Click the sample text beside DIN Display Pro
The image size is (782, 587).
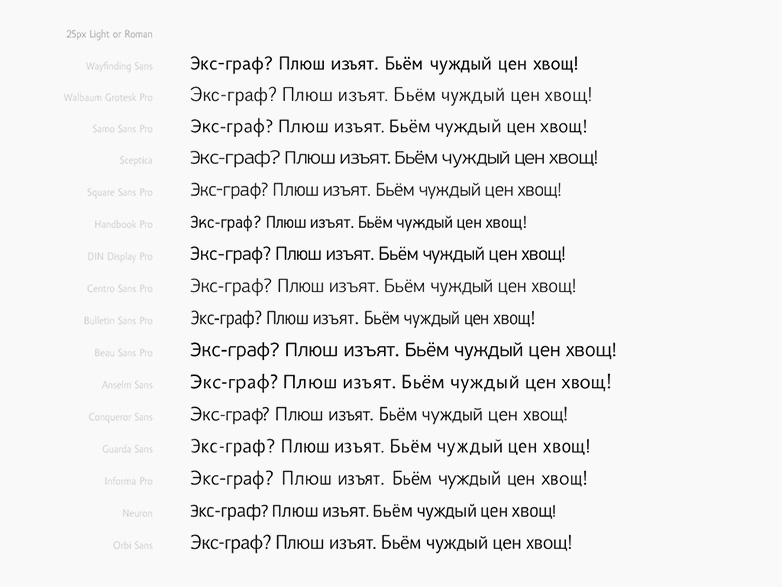click(378, 255)
